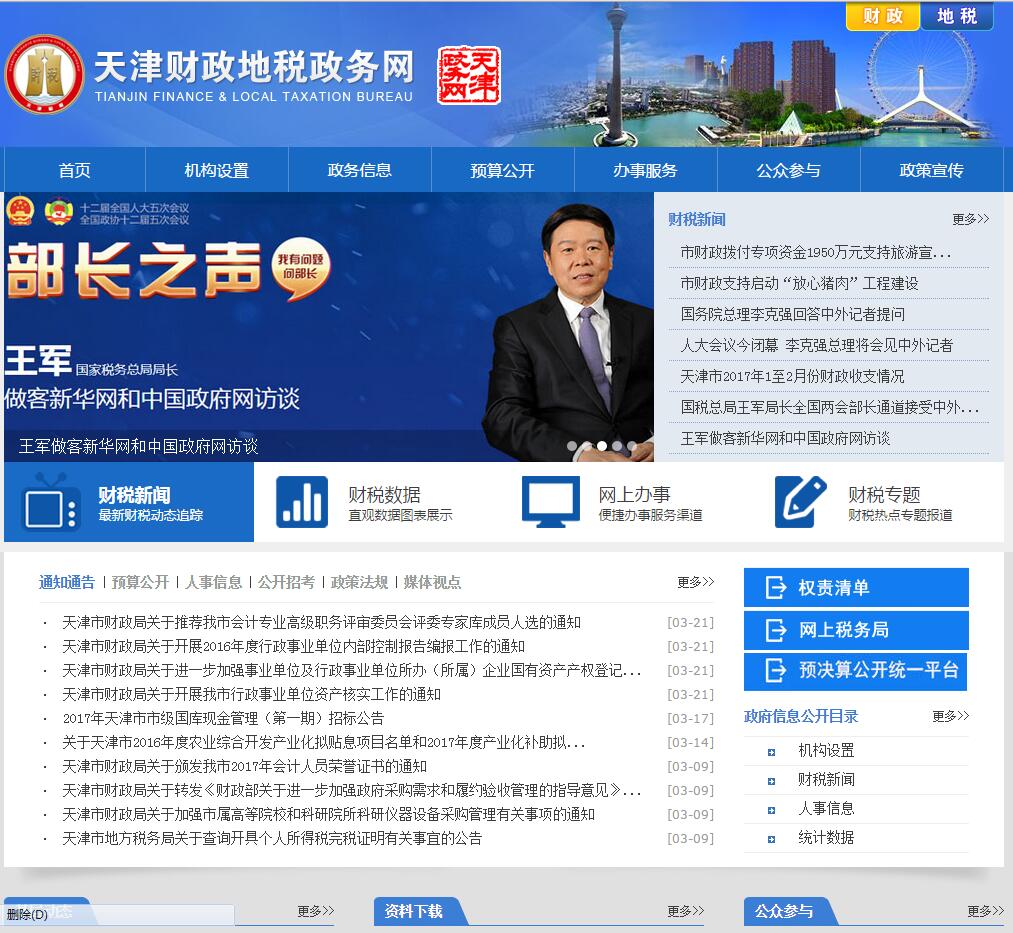
Task: Click the 我有问题问部长 speech bubble
Action: click(301, 268)
